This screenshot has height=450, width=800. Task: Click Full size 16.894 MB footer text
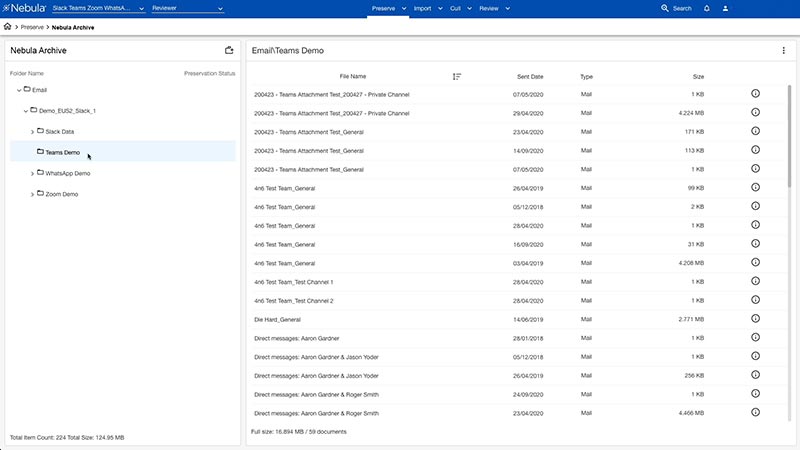(x=298, y=432)
